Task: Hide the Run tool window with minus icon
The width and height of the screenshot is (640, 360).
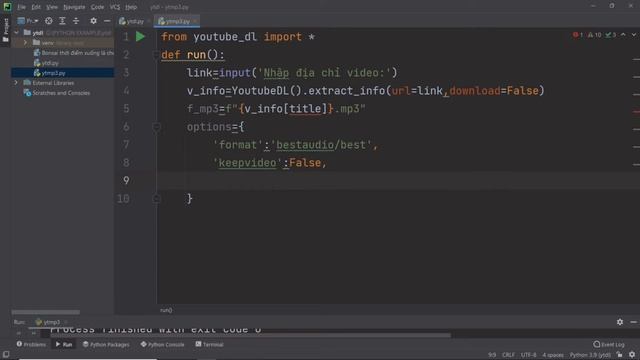Action: [633, 322]
